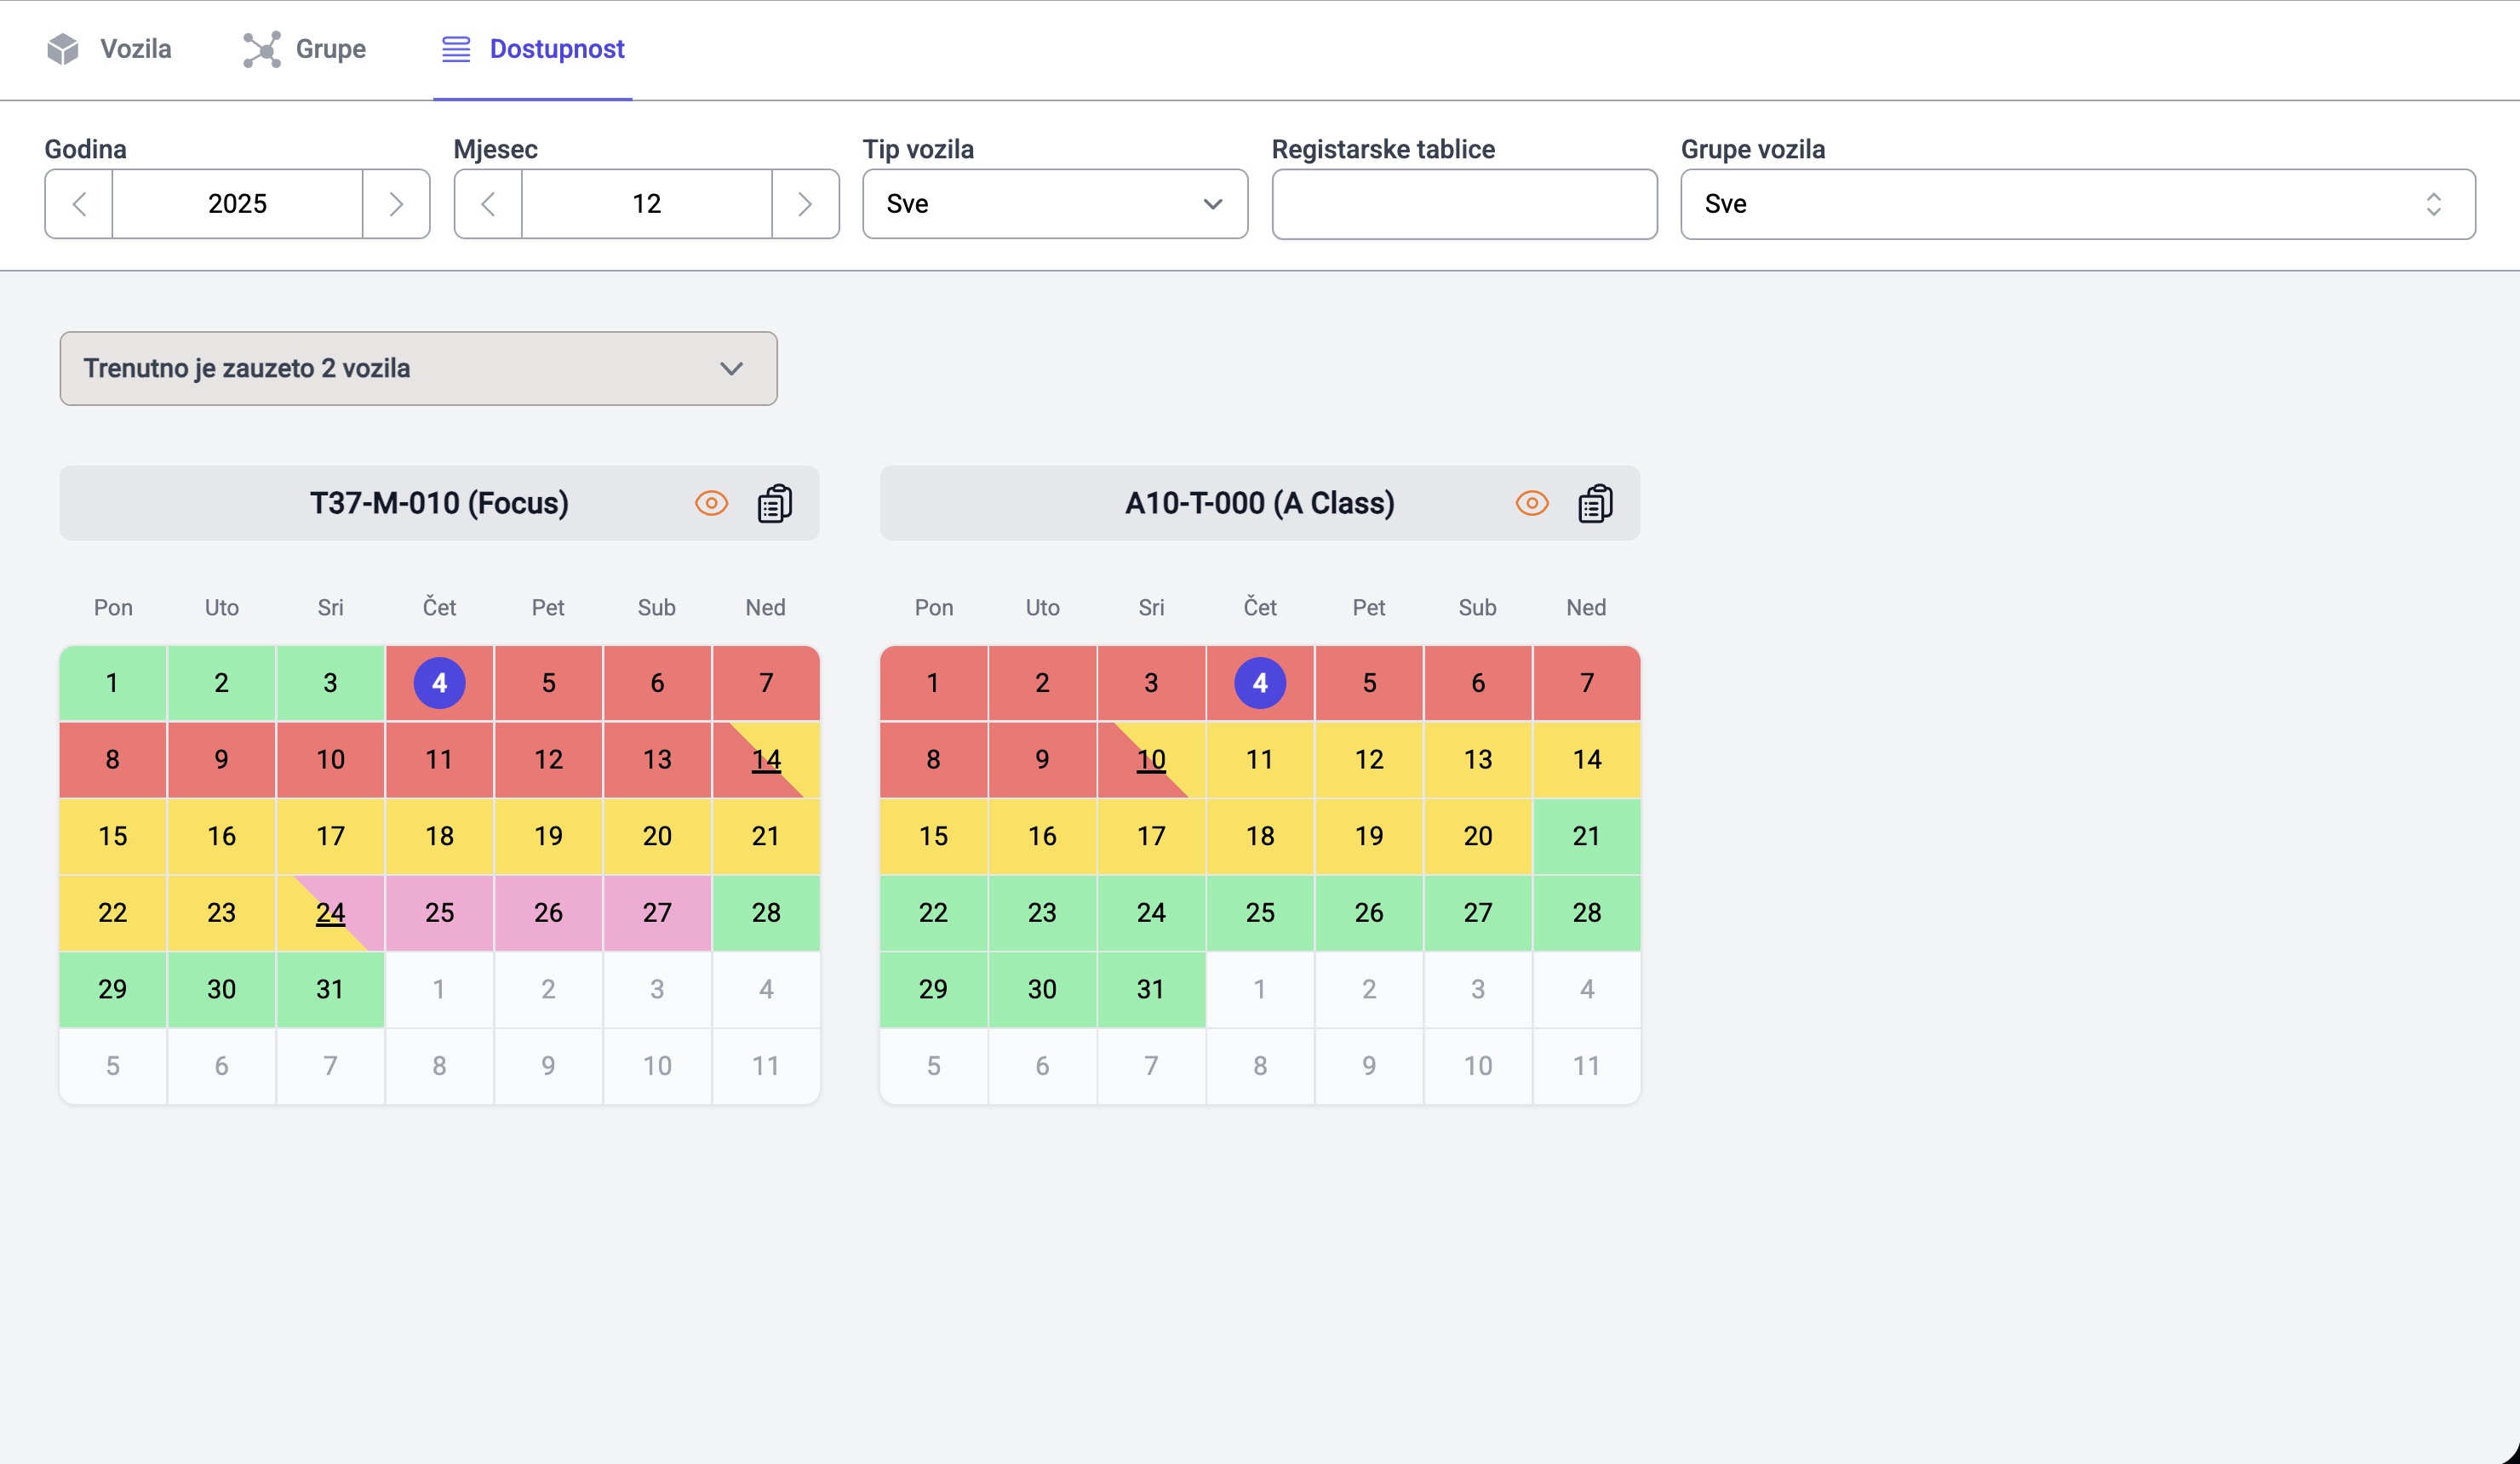Image resolution: width=2520 pixels, height=1464 pixels.
Task: Select underlined day 14 in Focus calendar
Action: point(766,759)
